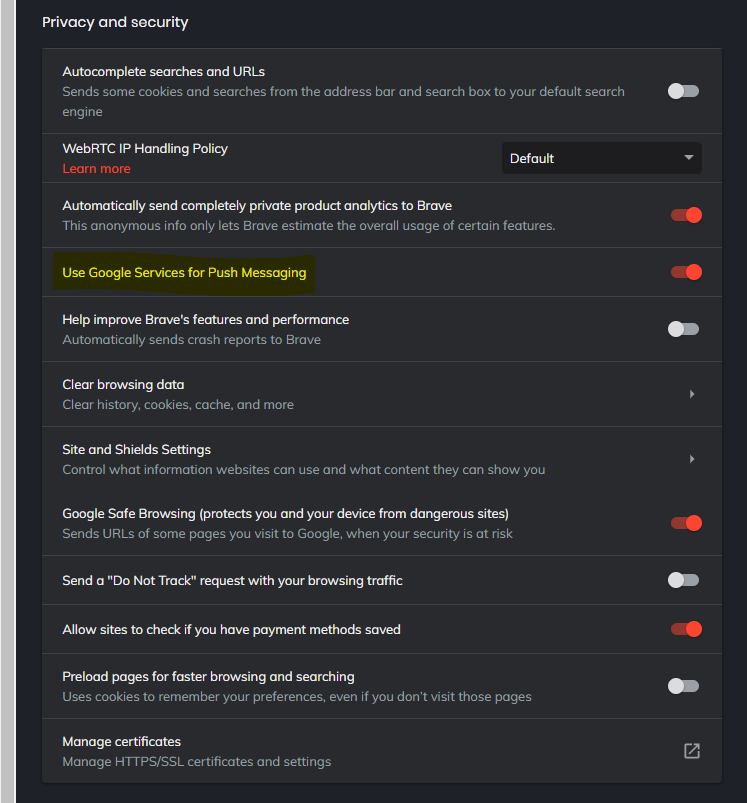Click the Clear browsing data arrow icon

691,394
